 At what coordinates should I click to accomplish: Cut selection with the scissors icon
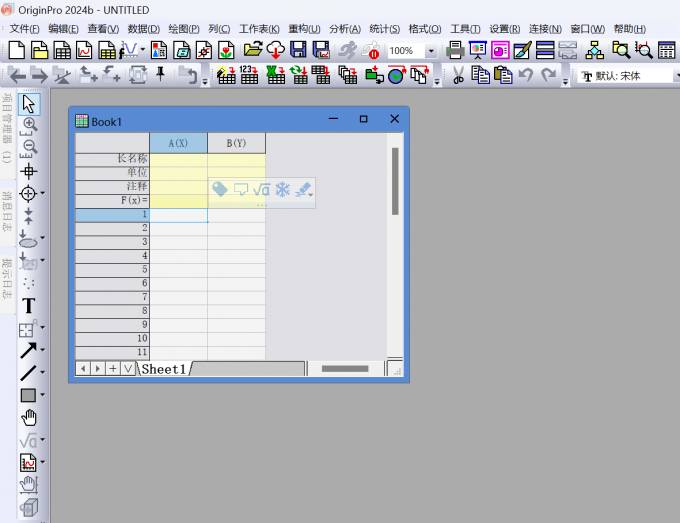(x=458, y=75)
